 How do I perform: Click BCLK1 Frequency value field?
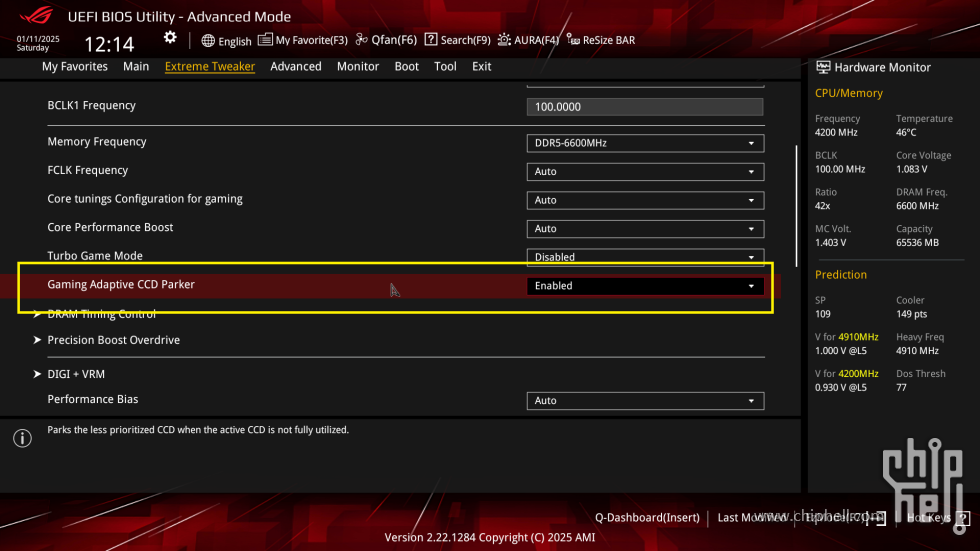[645, 107]
